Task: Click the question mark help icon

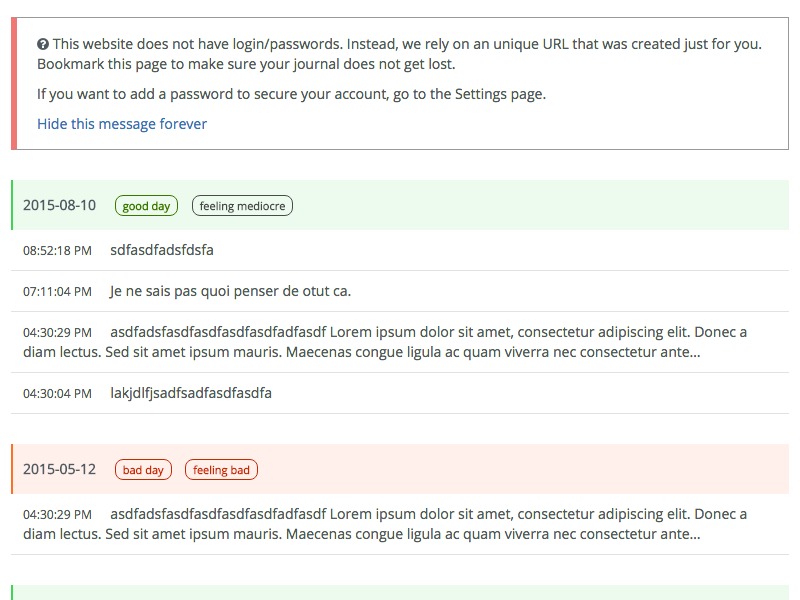Action: tap(43, 44)
